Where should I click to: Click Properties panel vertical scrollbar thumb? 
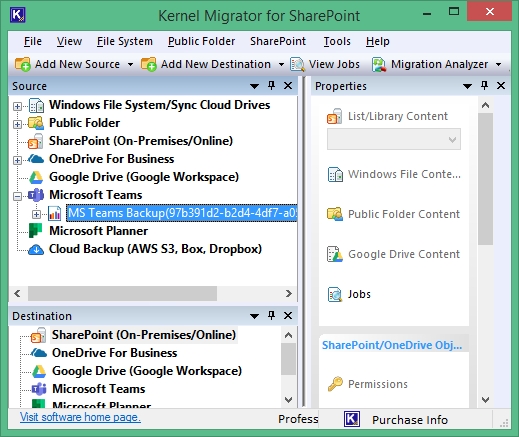click(x=485, y=179)
